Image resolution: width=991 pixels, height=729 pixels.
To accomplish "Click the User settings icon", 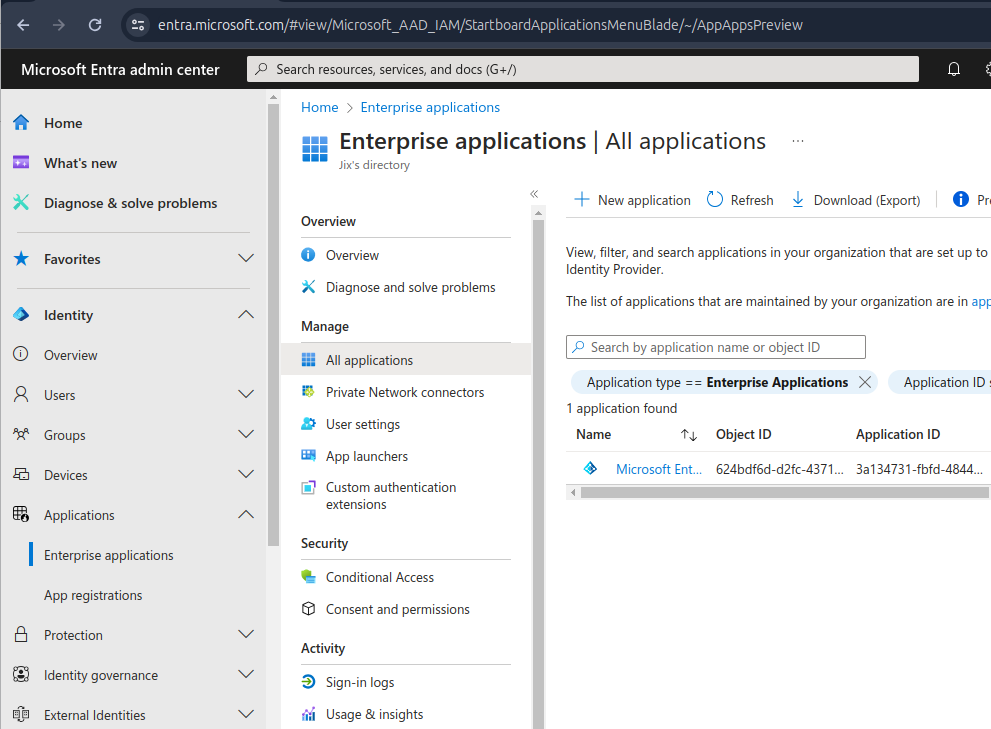I will click(x=308, y=424).
